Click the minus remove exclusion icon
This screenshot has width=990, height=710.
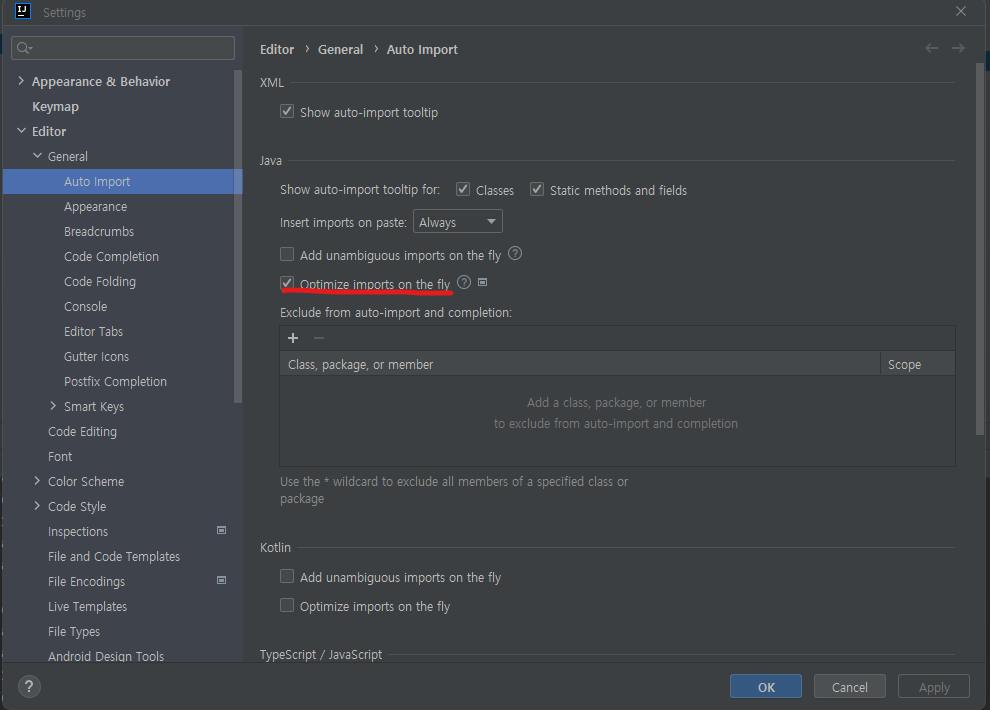pos(319,338)
